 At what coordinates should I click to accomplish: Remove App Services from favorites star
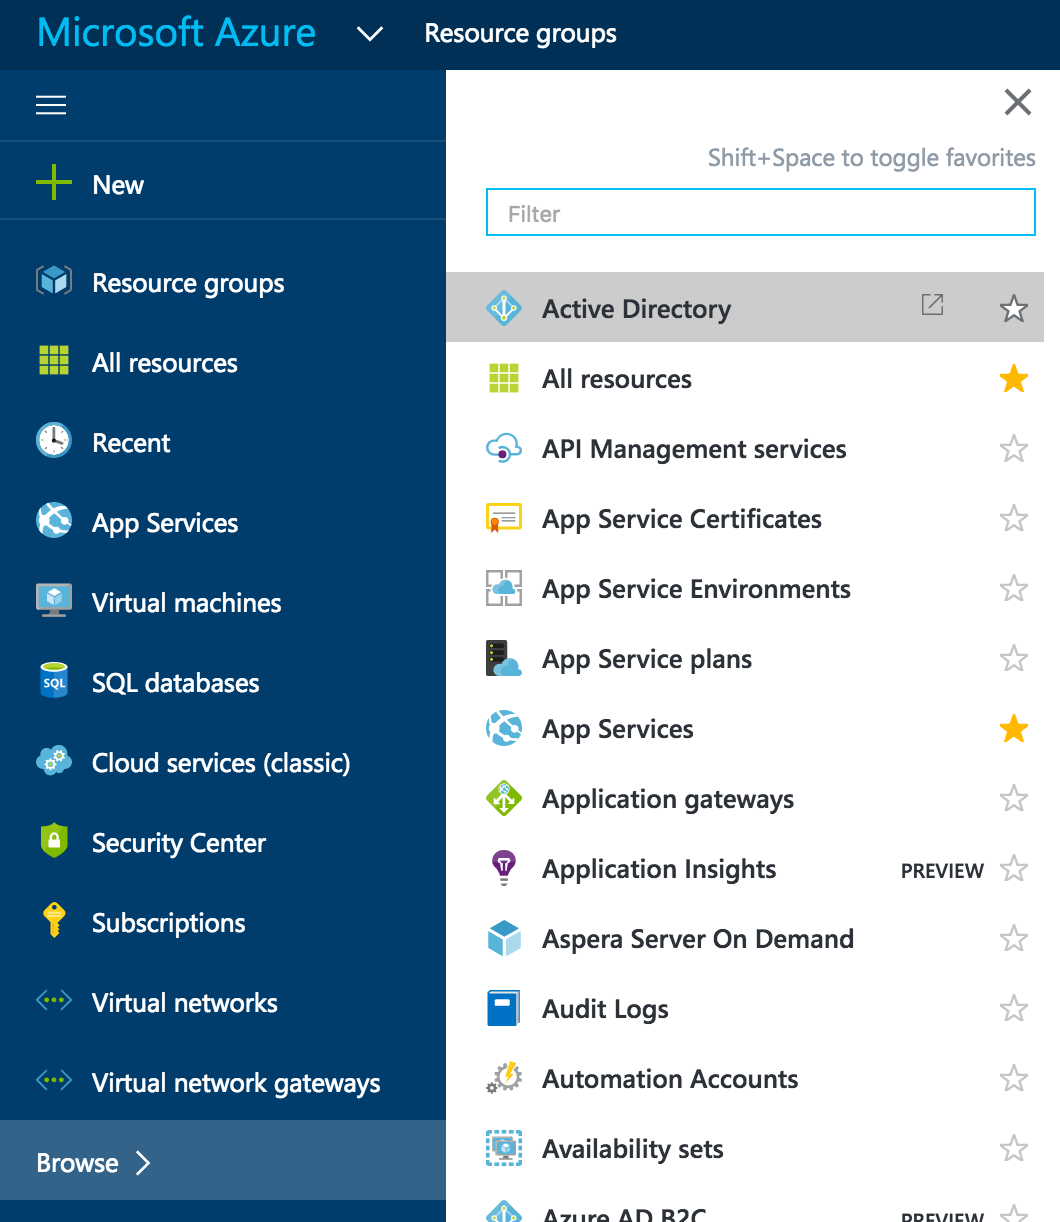[x=1013, y=729]
